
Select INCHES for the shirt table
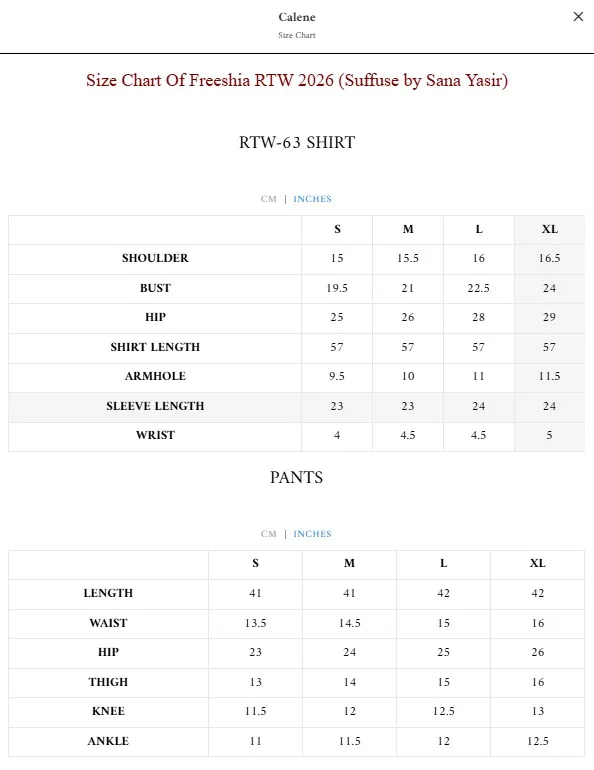click(x=312, y=199)
